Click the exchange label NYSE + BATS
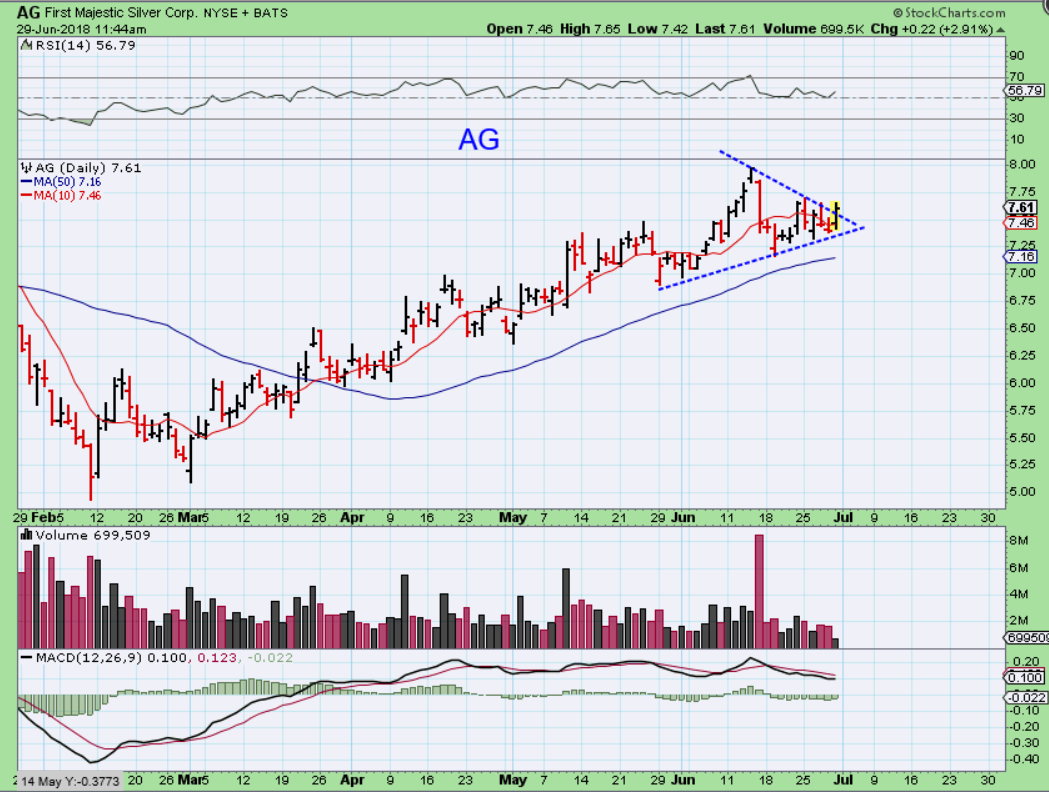 tap(248, 13)
